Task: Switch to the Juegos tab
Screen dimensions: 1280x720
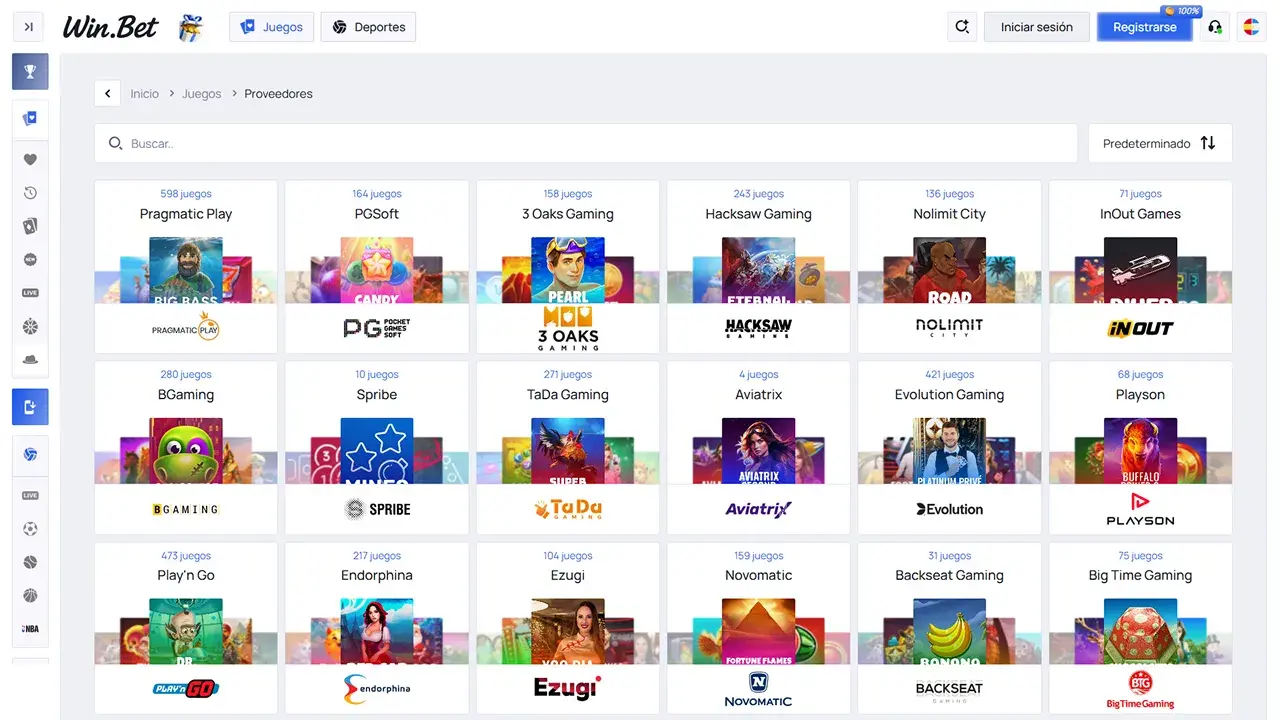Action: click(x=272, y=27)
